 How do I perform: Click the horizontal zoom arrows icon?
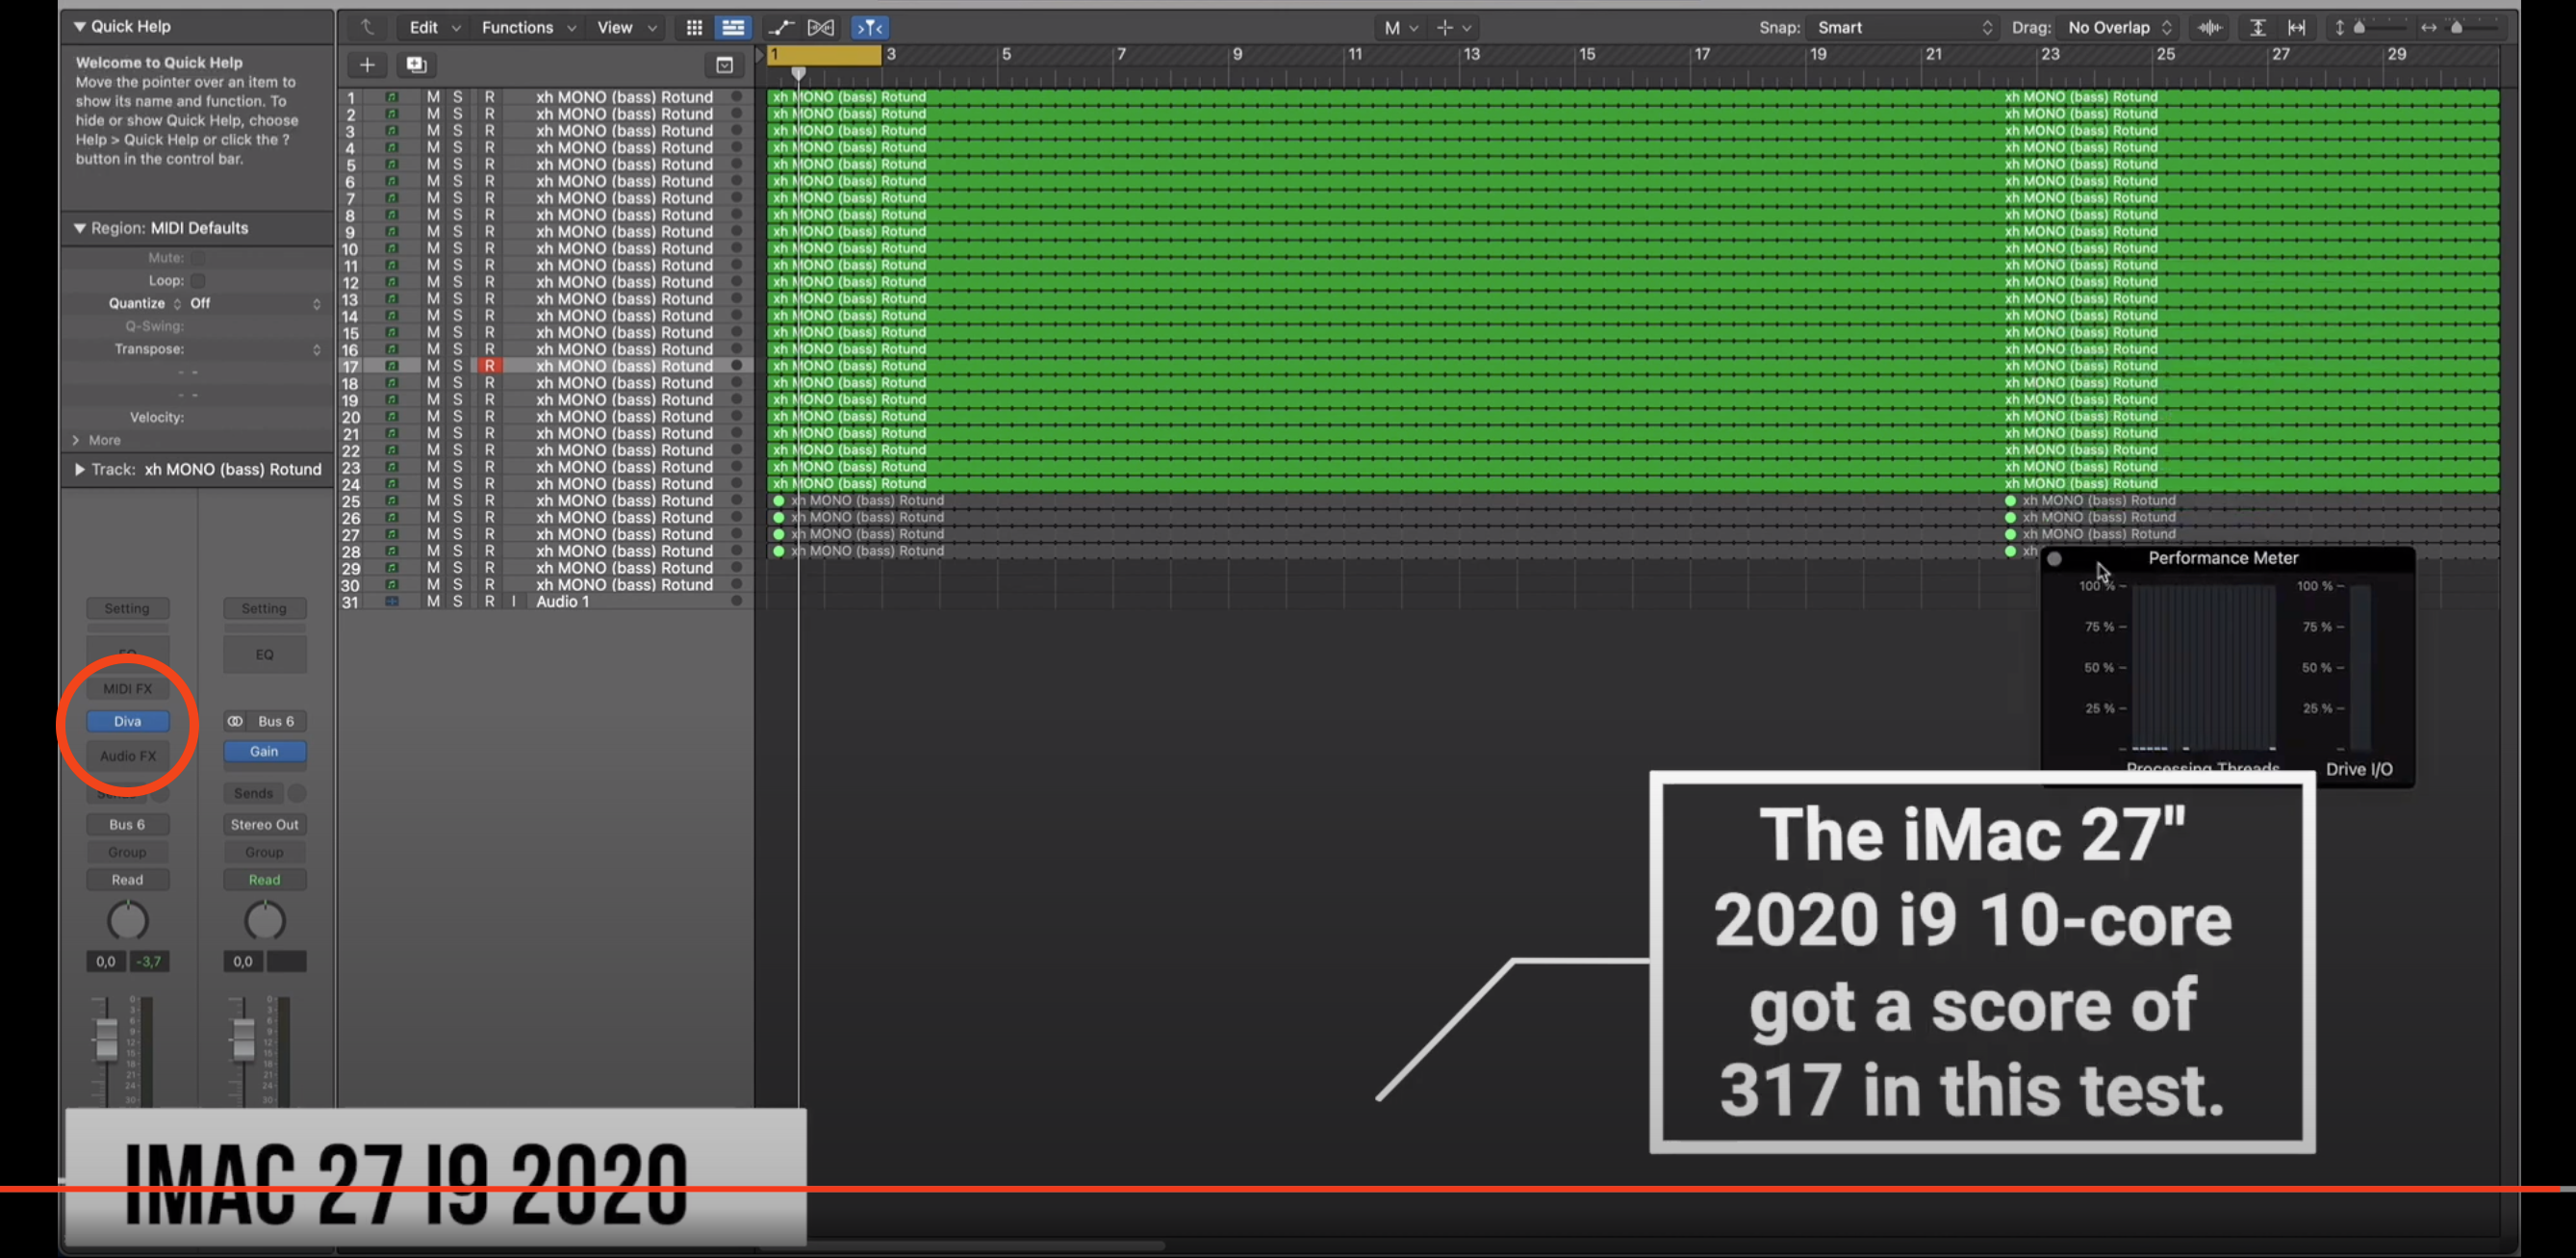tap(2428, 28)
